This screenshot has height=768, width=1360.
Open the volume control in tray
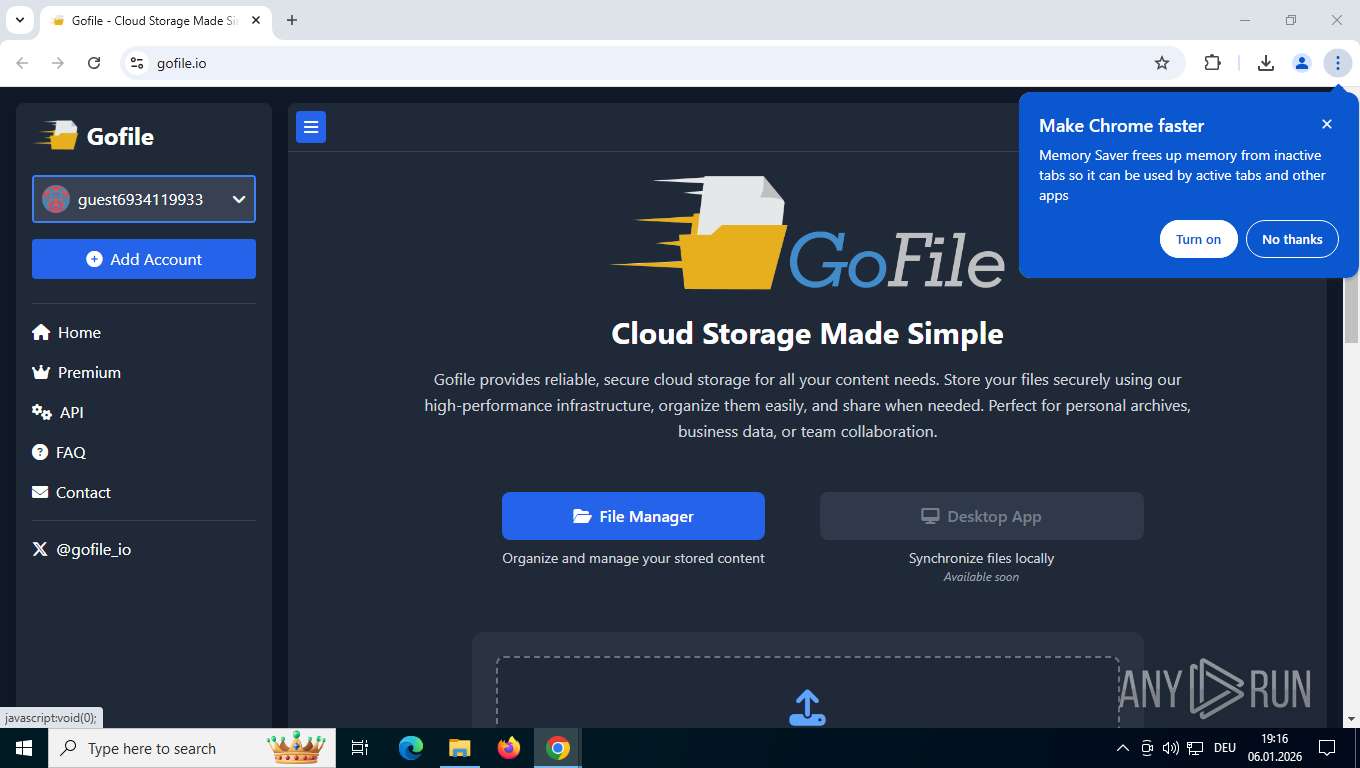(x=1171, y=748)
